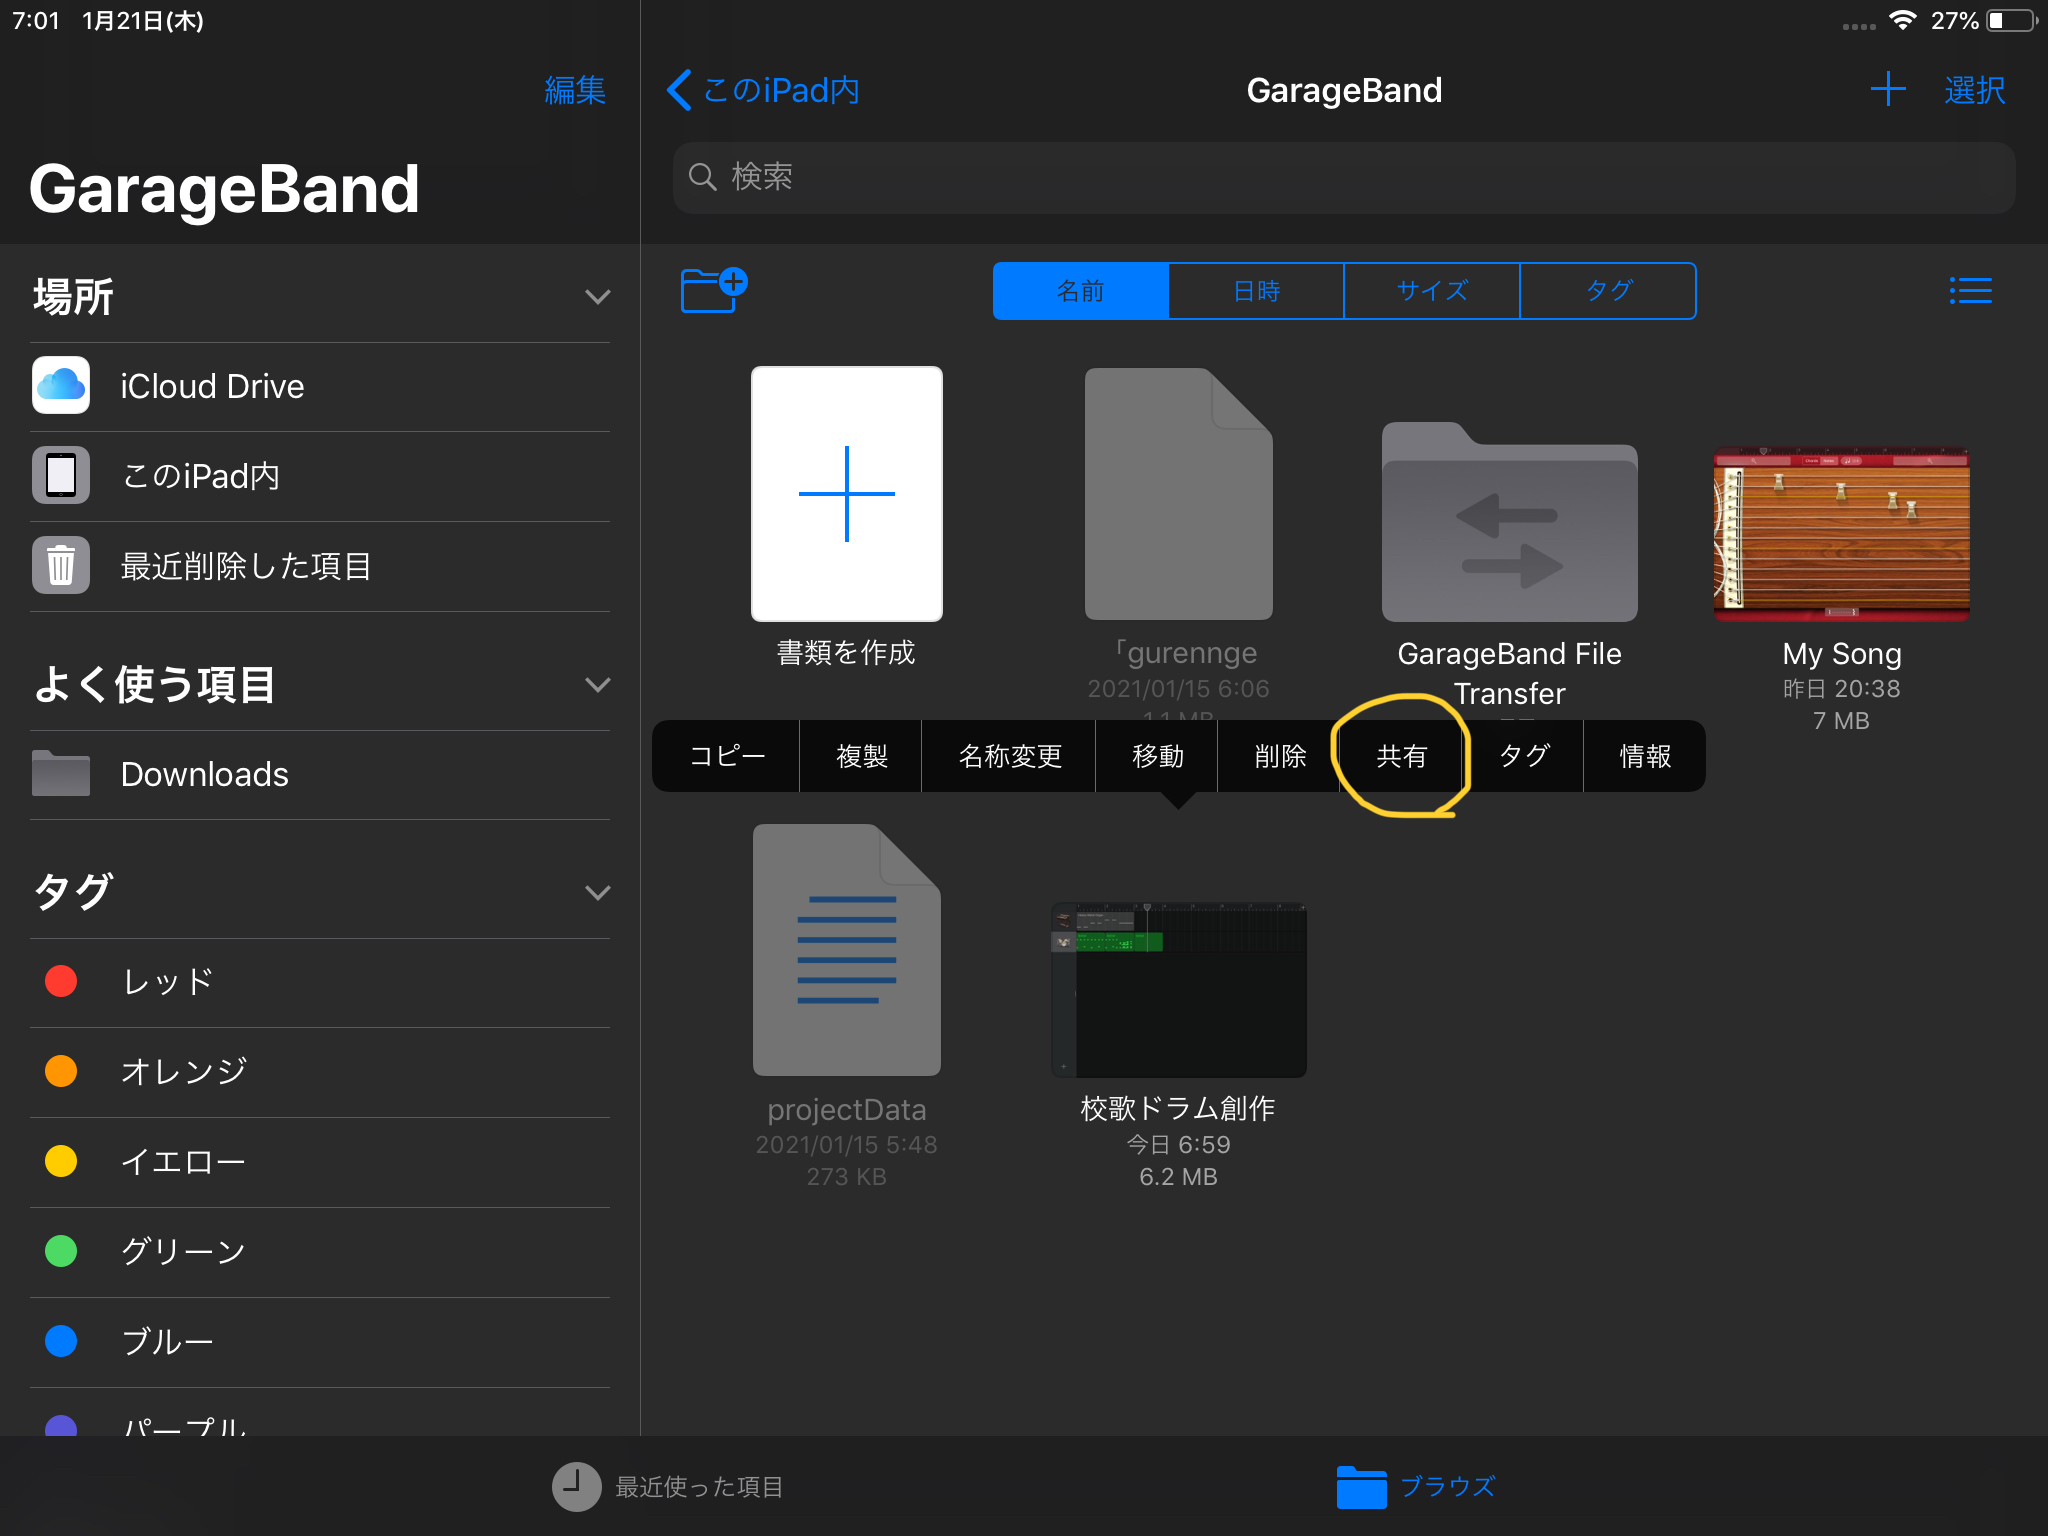
Task: Collapse the タグ section
Action: tap(597, 893)
